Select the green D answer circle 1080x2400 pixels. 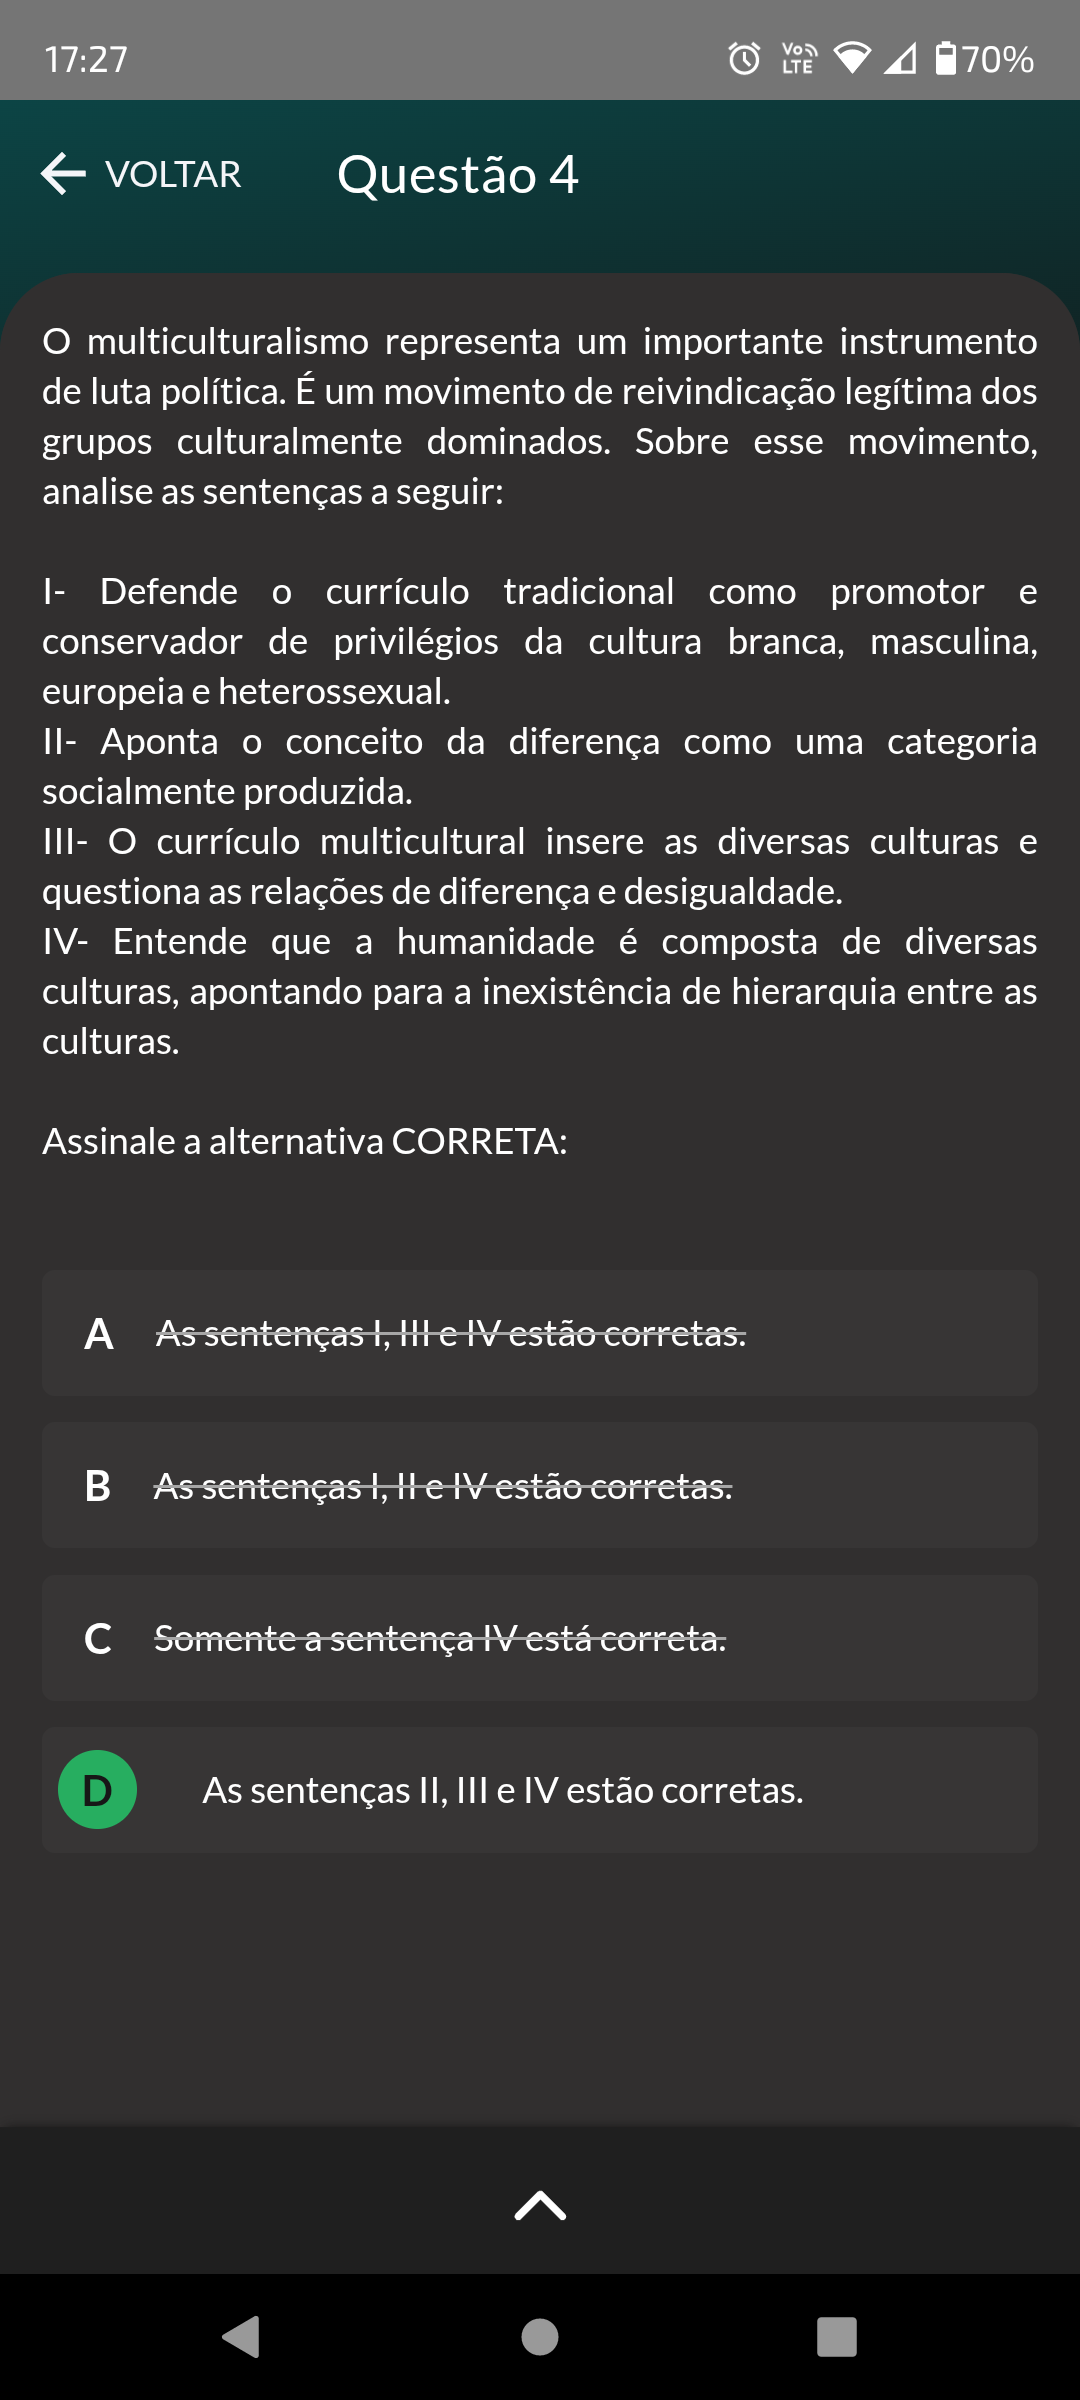click(97, 1789)
